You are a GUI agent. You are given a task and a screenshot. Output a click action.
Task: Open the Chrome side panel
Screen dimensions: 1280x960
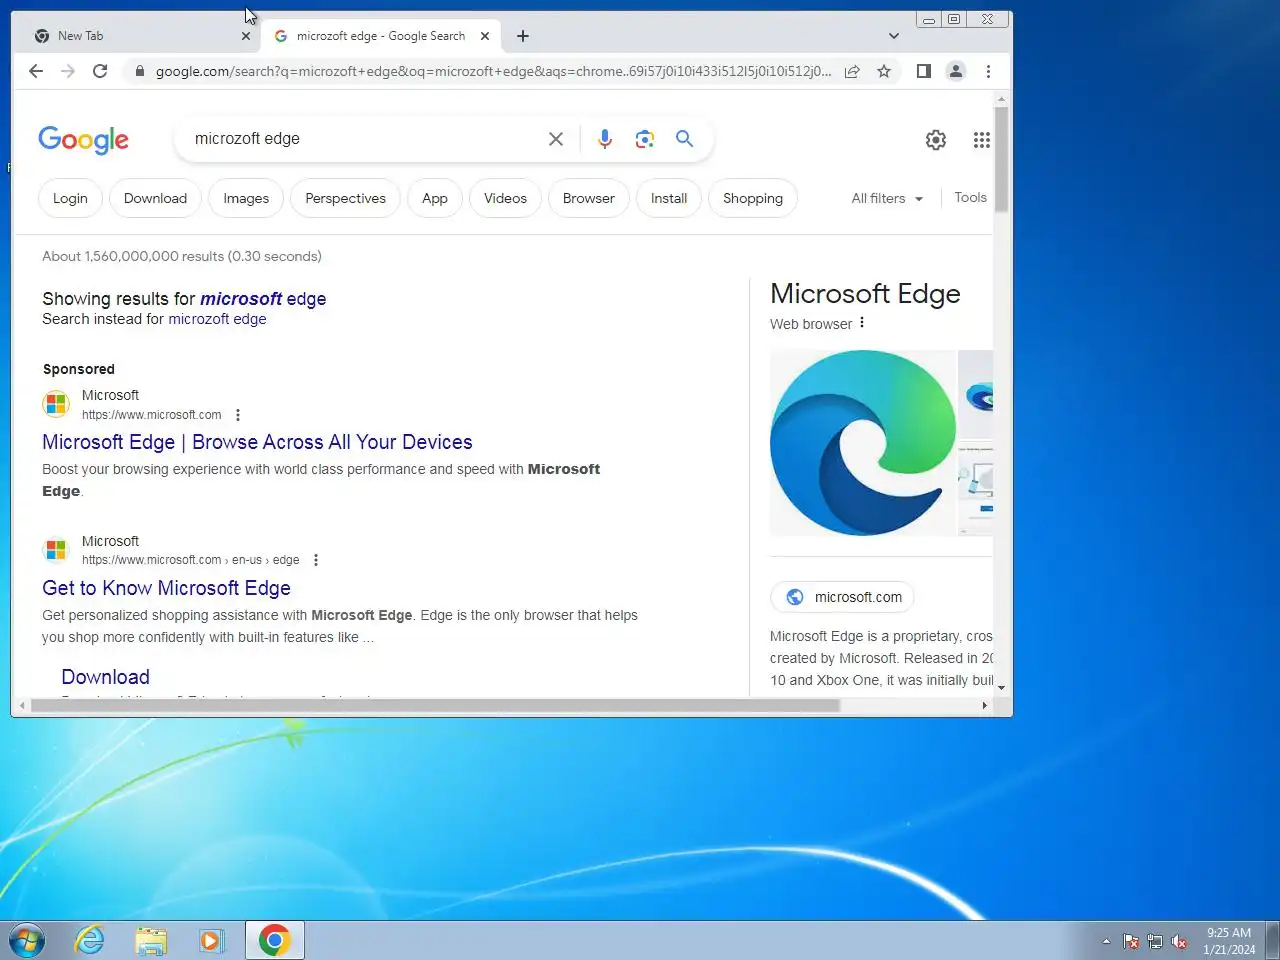924,71
